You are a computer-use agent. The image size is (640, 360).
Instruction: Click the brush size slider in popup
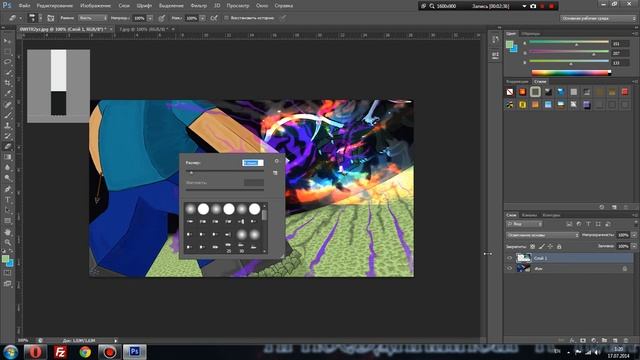tap(225, 172)
